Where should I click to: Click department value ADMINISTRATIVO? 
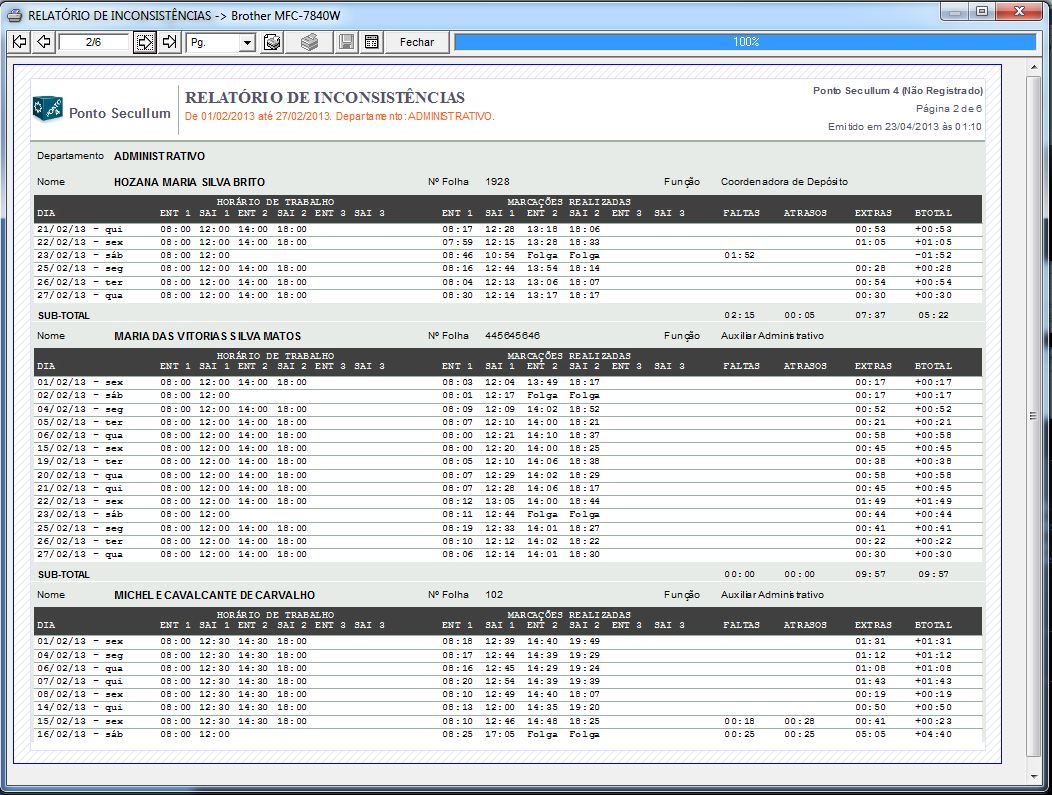click(x=160, y=156)
